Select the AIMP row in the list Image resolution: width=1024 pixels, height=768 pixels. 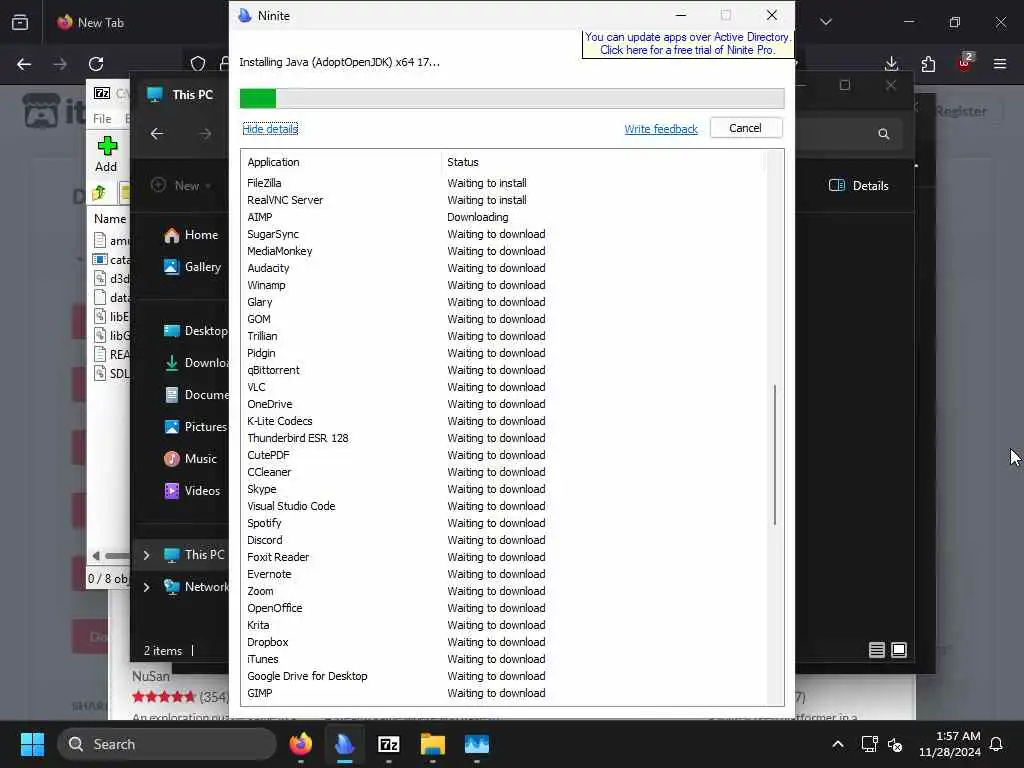504,217
